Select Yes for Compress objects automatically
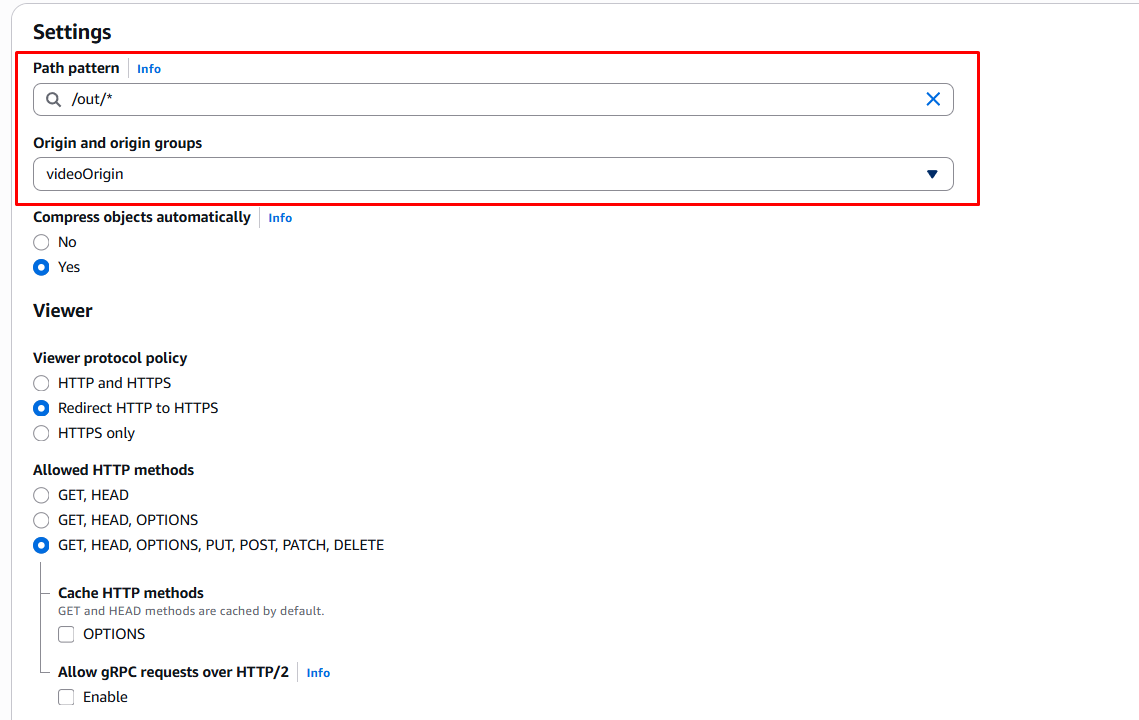The image size is (1139, 720). click(x=41, y=267)
